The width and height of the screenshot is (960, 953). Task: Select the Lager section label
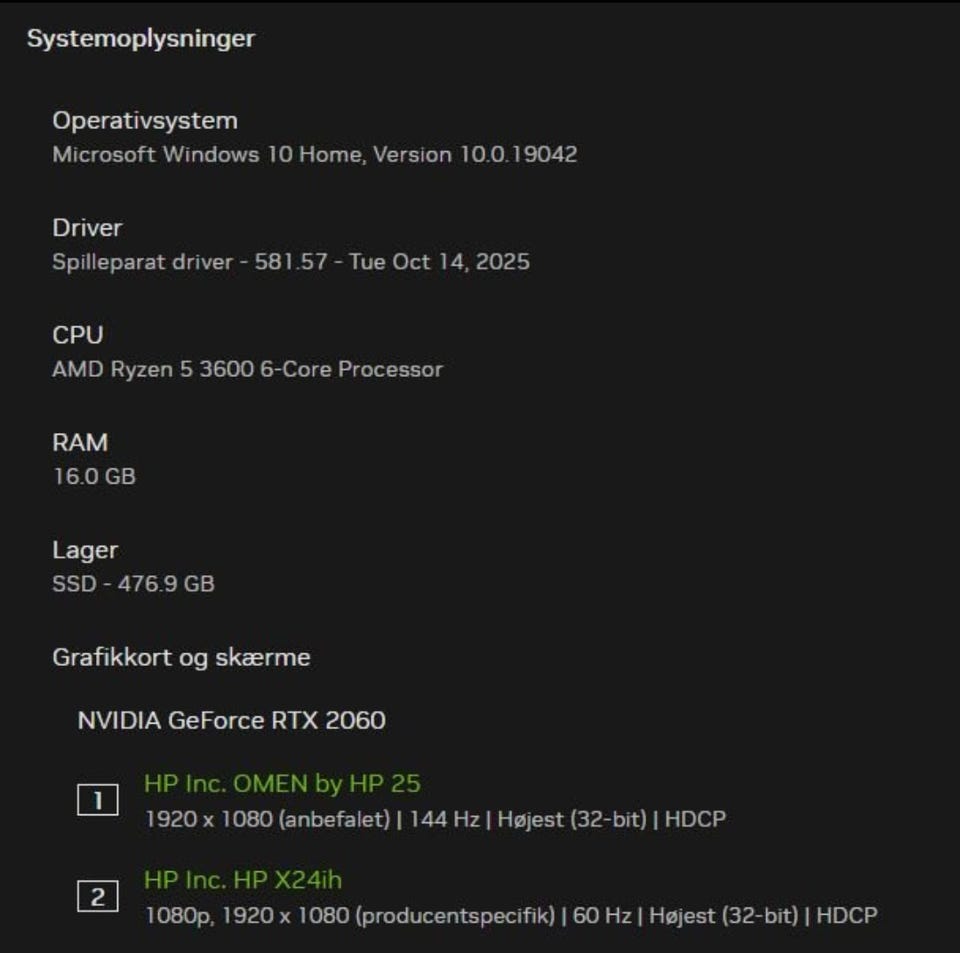tap(85, 550)
